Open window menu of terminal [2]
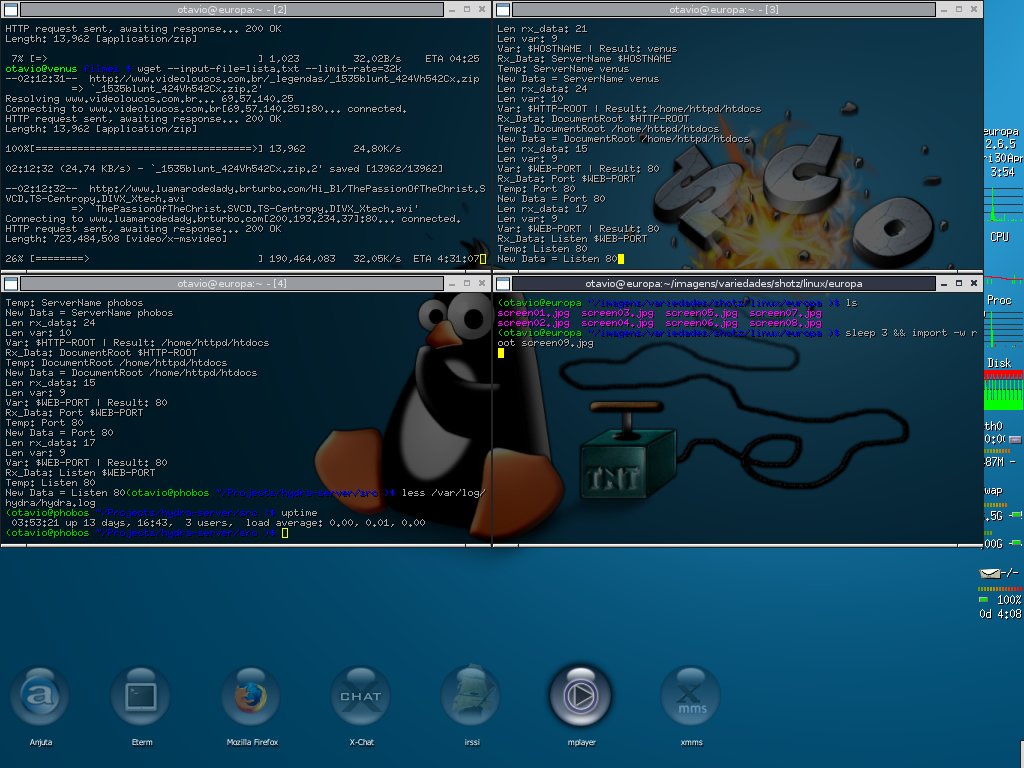The width and height of the screenshot is (1024, 768). [x=9, y=9]
